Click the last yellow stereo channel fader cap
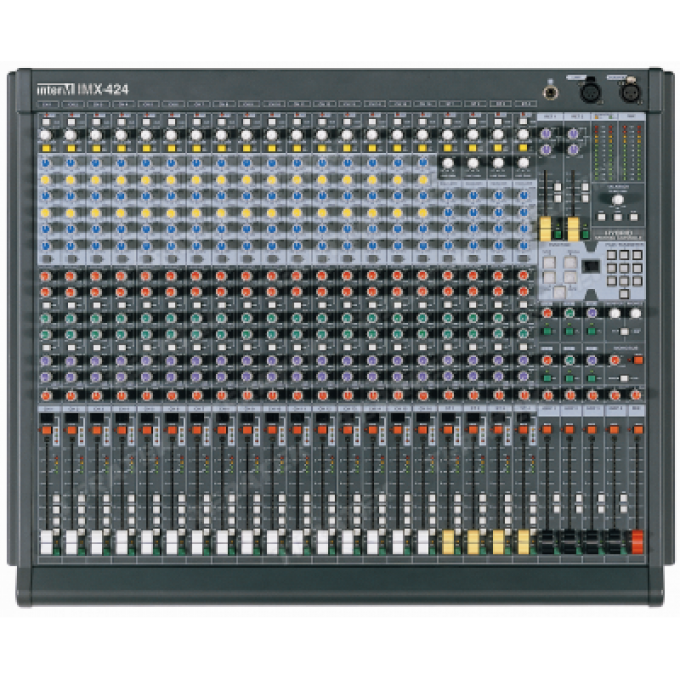Image resolution: width=680 pixels, height=680 pixels. [523, 542]
